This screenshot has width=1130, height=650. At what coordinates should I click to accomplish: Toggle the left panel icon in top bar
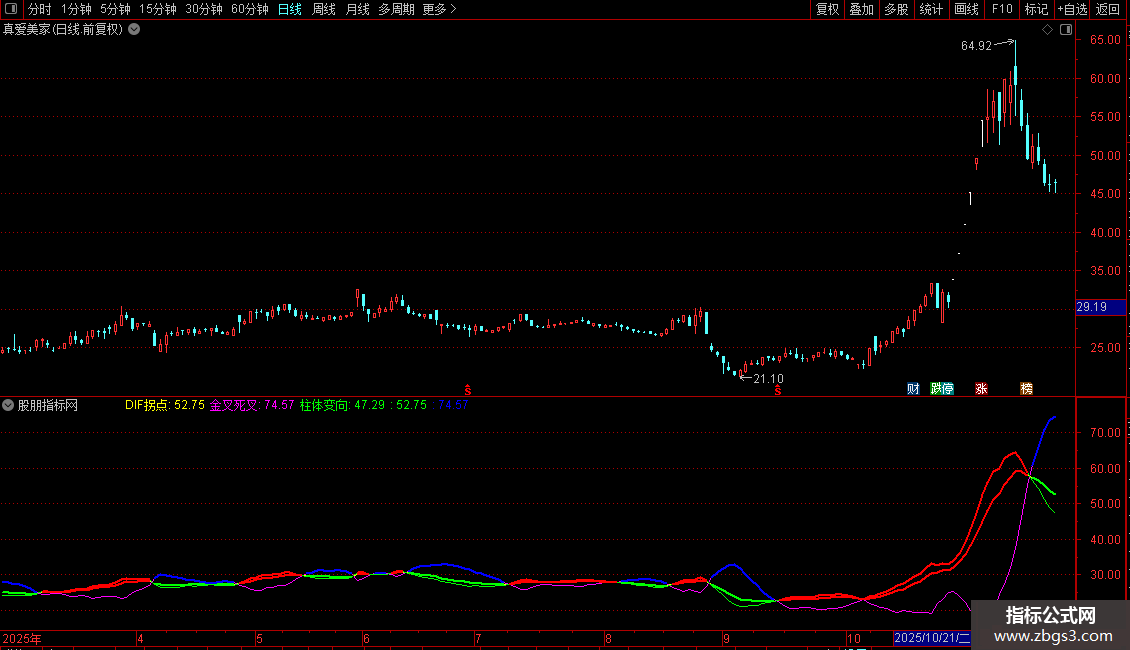(x=11, y=9)
